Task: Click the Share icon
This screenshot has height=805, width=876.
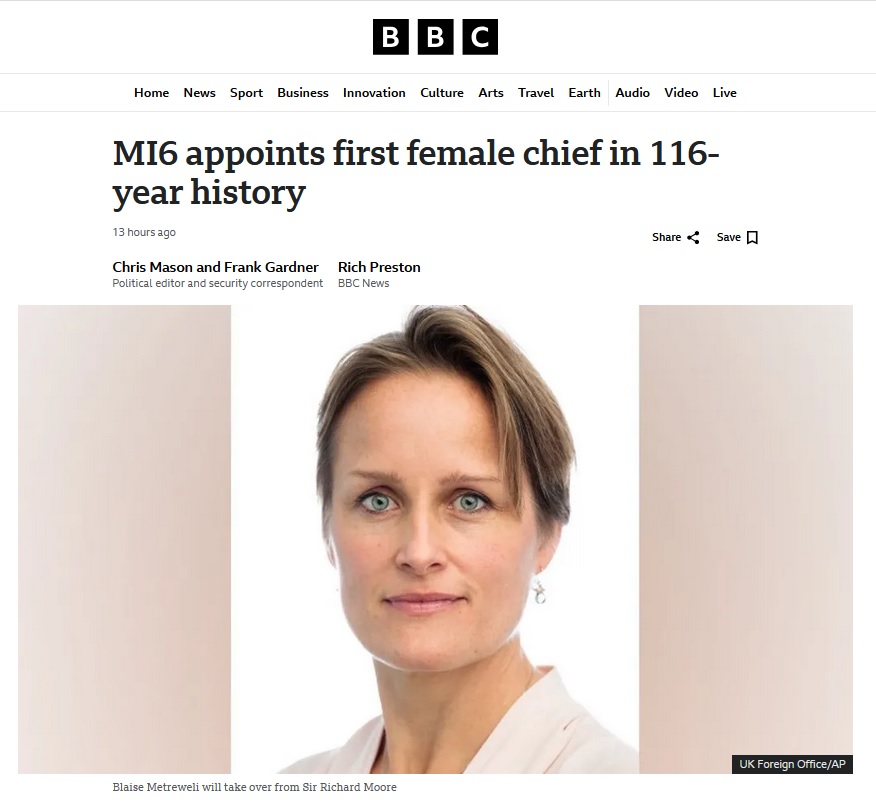Action: pyautogui.click(x=693, y=238)
